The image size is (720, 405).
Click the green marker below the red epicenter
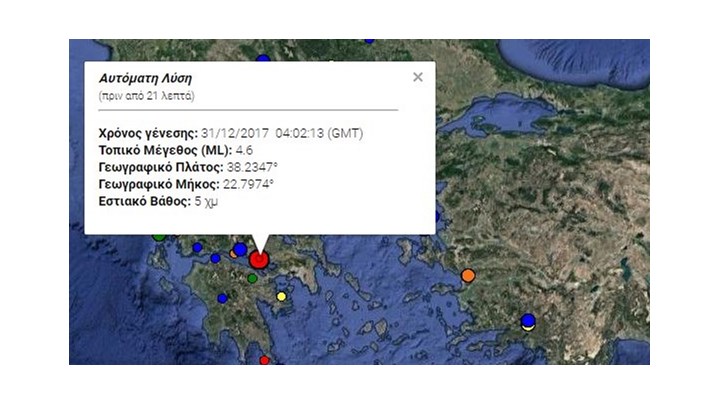252,278
